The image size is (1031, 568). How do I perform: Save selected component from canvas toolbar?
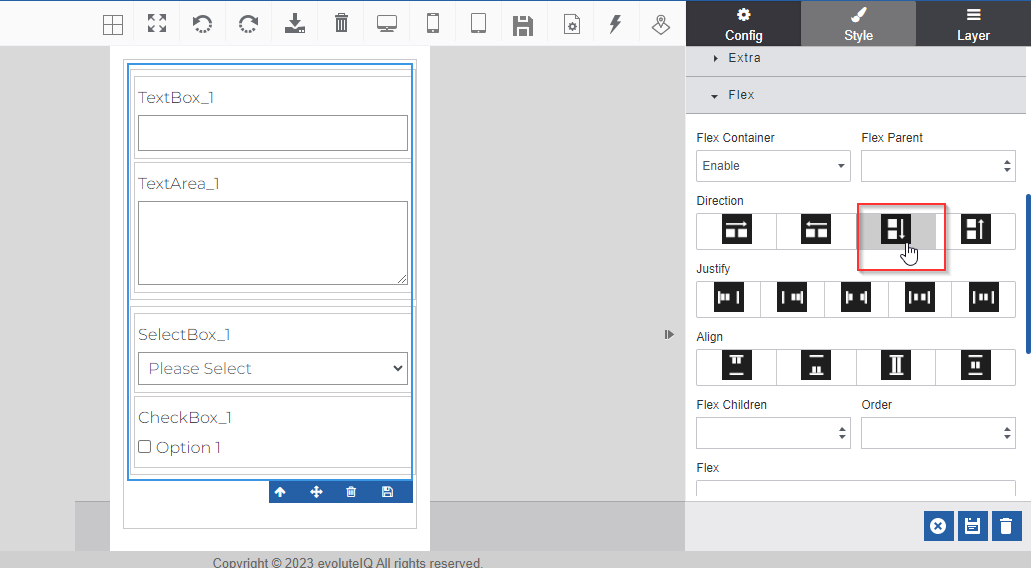[x=387, y=492]
